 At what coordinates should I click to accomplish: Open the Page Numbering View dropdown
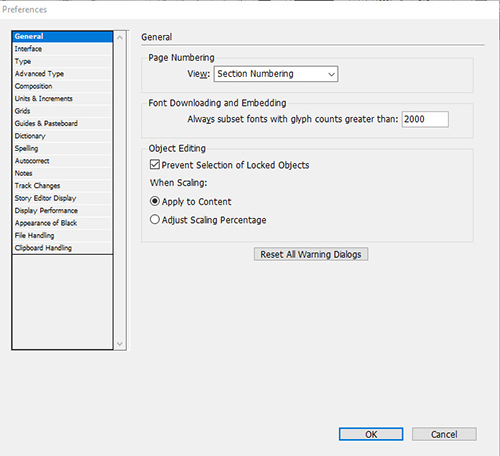[276, 74]
